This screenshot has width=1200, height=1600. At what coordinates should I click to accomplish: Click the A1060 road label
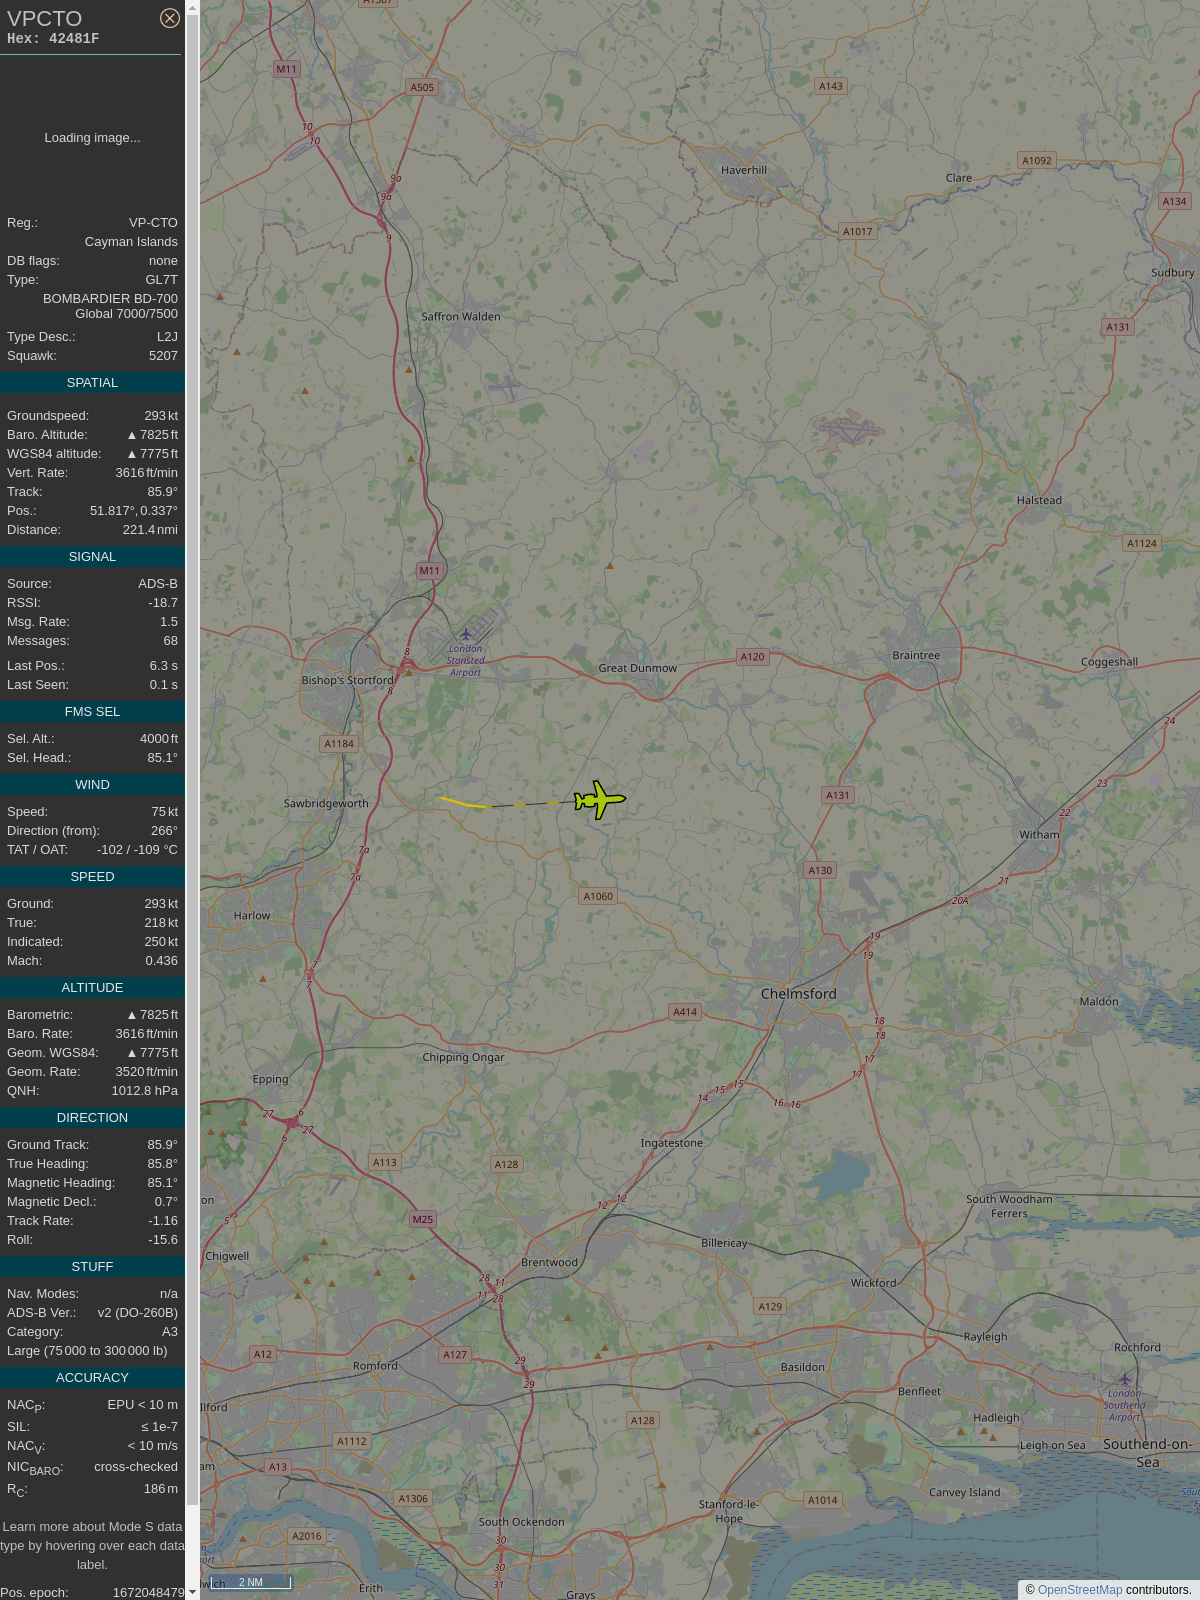pos(598,896)
